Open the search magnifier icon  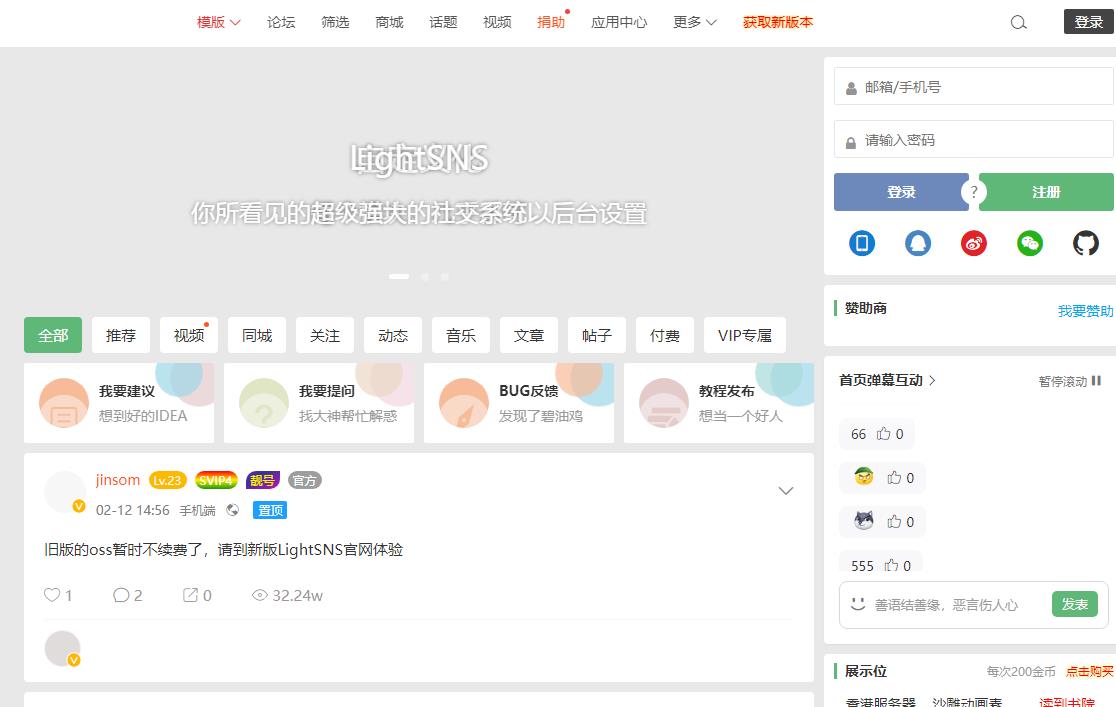(1018, 21)
